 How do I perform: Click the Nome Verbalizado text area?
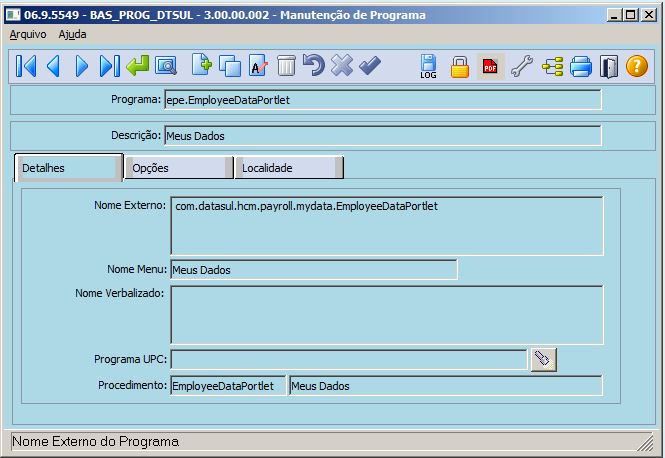tap(387, 315)
